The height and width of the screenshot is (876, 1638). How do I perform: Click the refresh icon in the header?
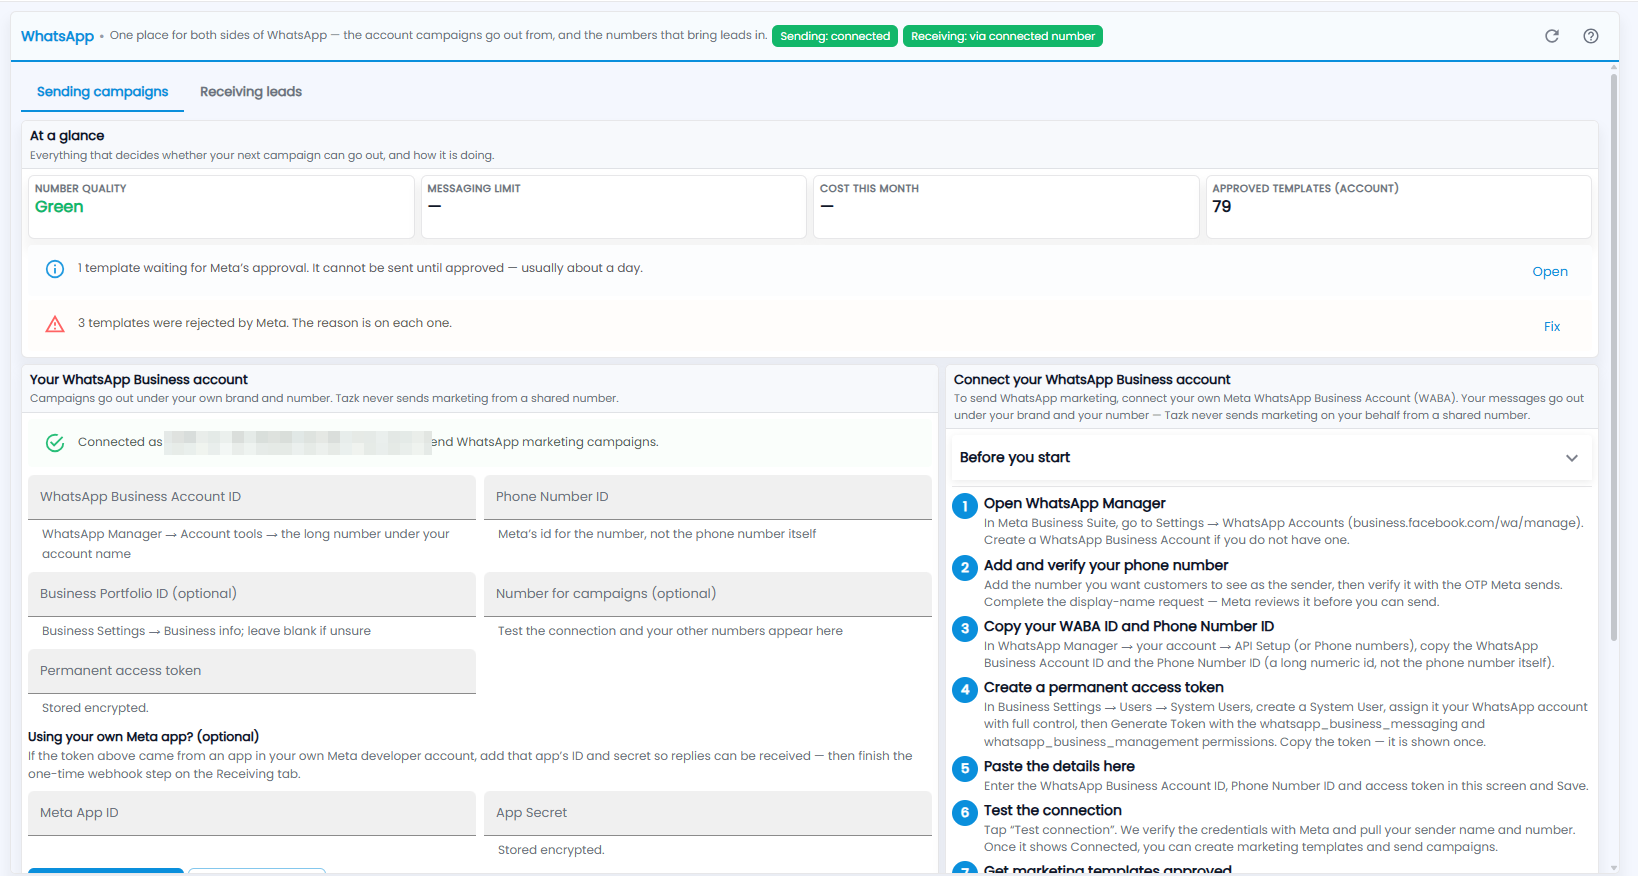[1552, 36]
